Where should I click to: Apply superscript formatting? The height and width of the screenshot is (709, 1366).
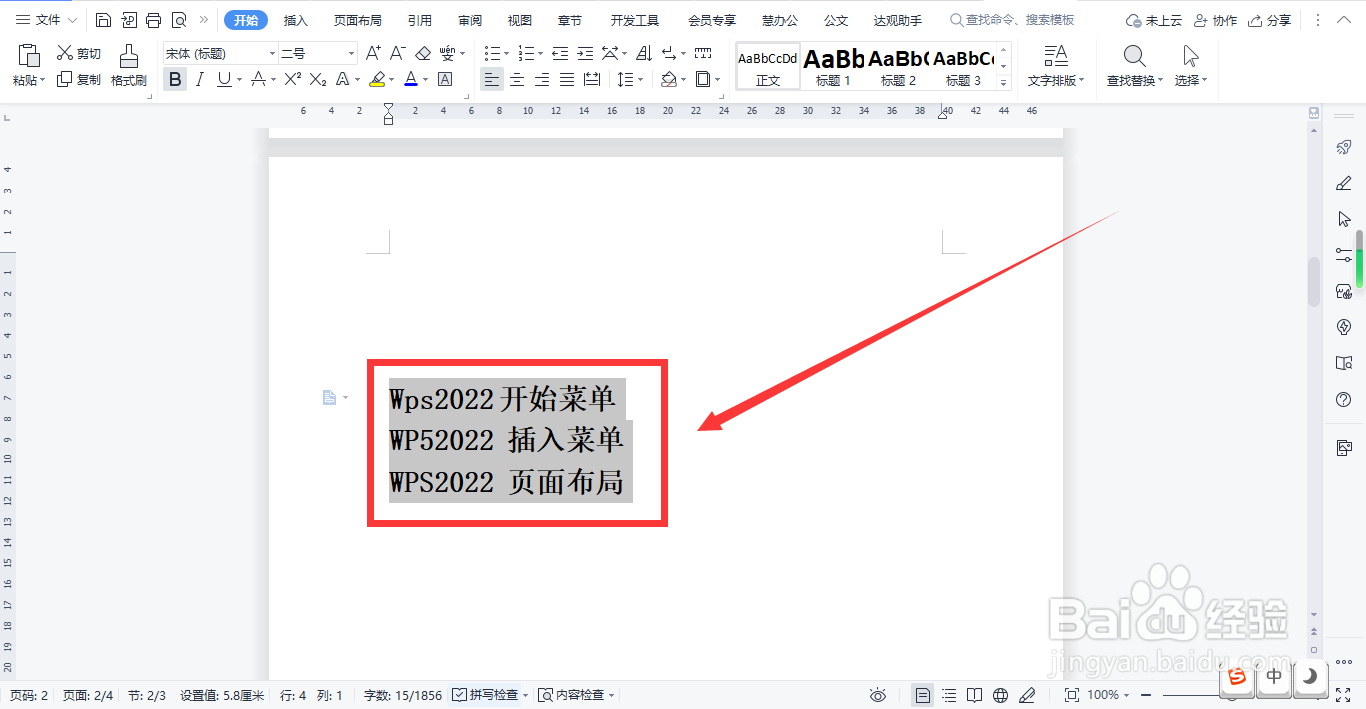tap(292, 79)
